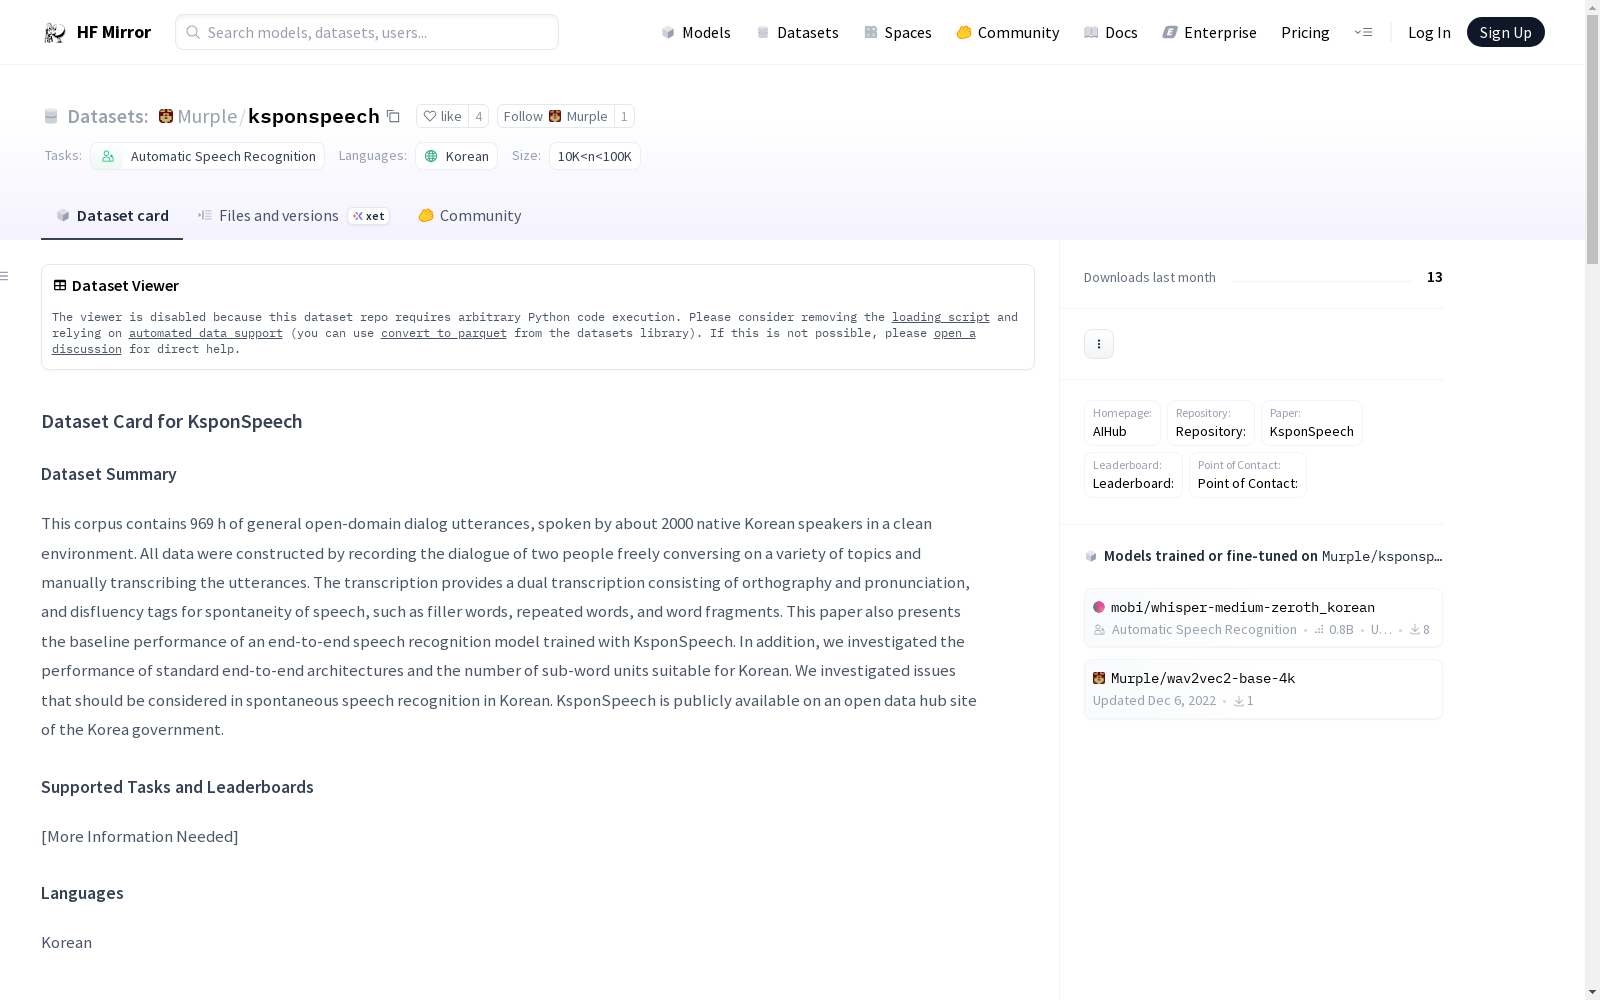Open mobi/whisper-medium-zeroth_korean model
The image size is (1600, 1000).
tap(1263, 618)
